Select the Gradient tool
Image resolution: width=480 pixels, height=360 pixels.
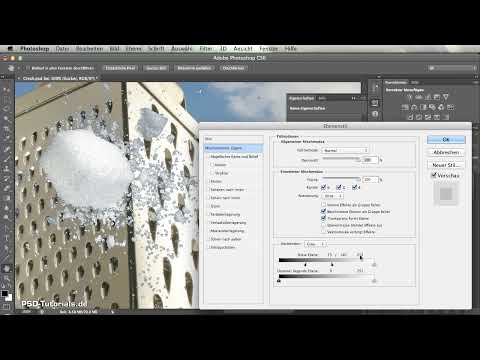[x=6, y=198]
